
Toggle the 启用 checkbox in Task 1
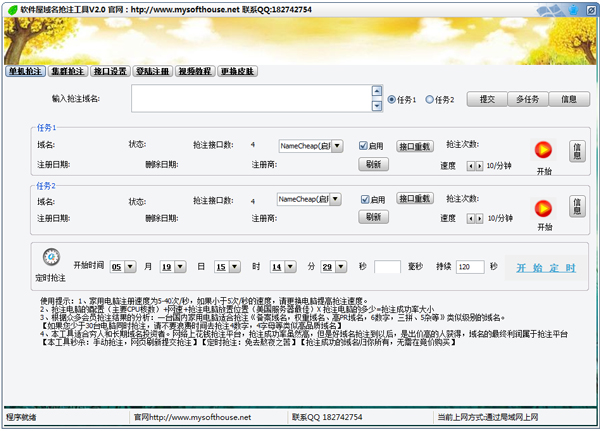tap(365, 146)
